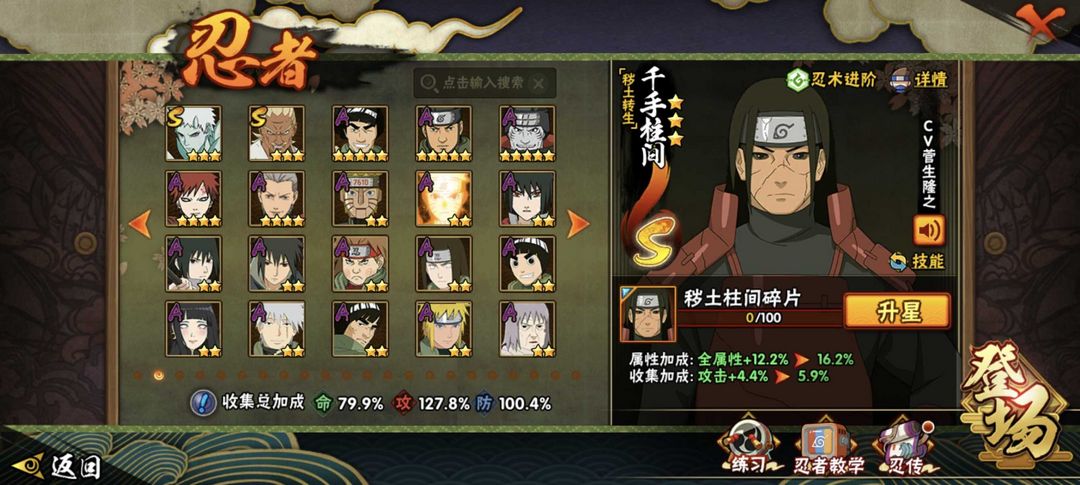Screen dimensions: 1080x485
Task: Click the 秽土柱间碎片 fragment progress bar
Action: tap(760, 318)
